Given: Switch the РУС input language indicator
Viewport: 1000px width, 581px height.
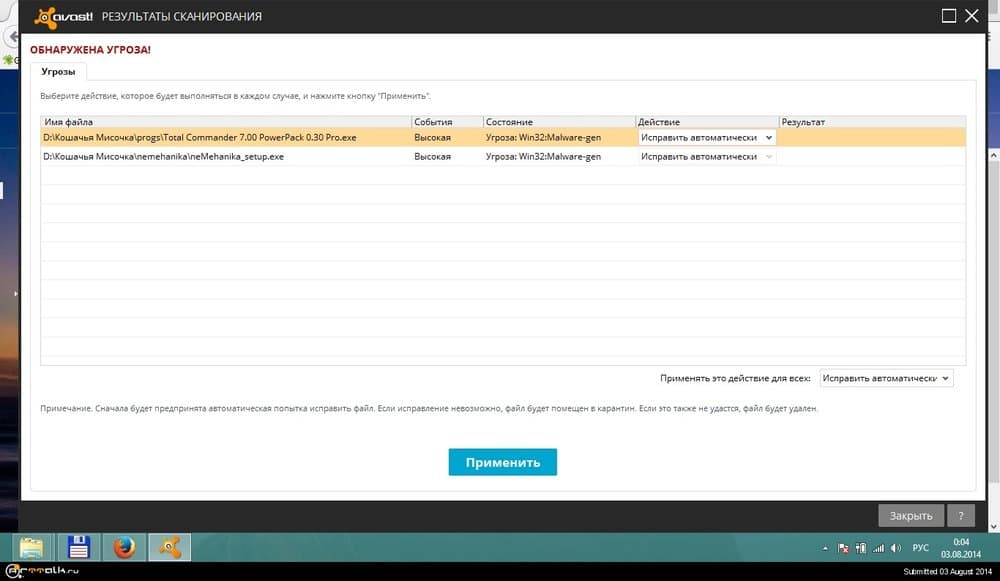Looking at the screenshot, I should (921, 548).
